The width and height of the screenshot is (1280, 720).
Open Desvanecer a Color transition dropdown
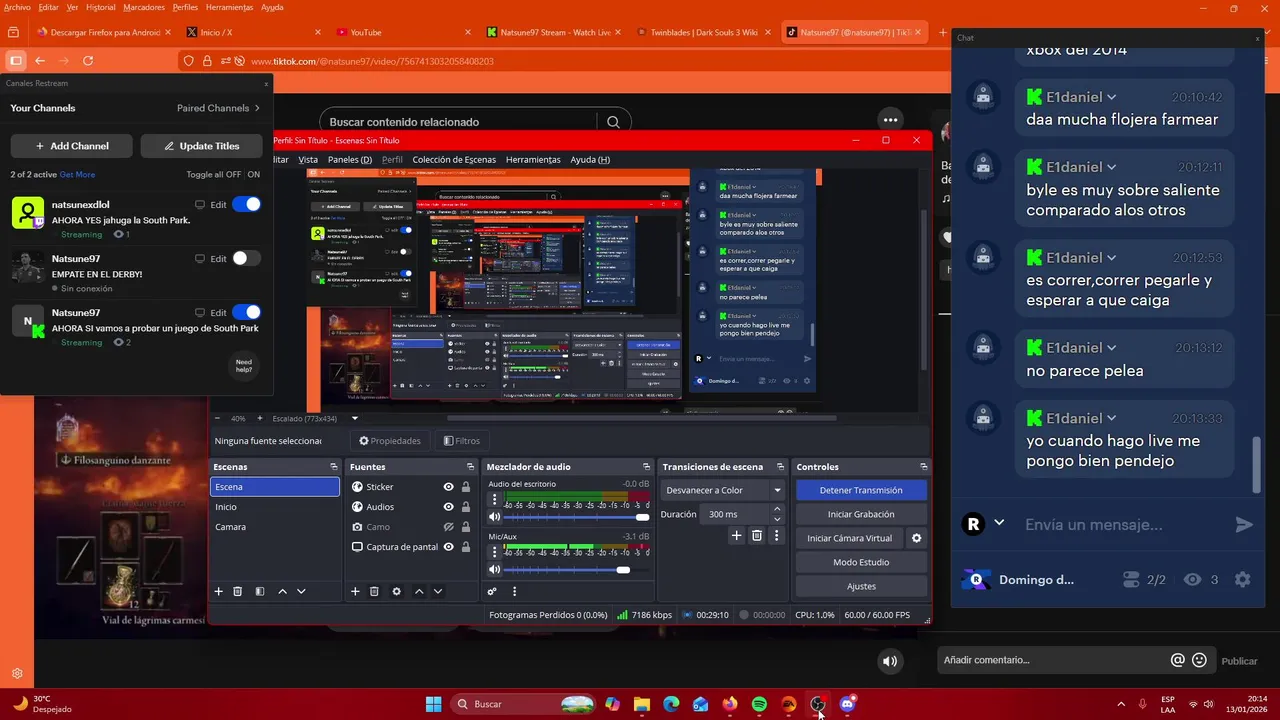(x=724, y=490)
